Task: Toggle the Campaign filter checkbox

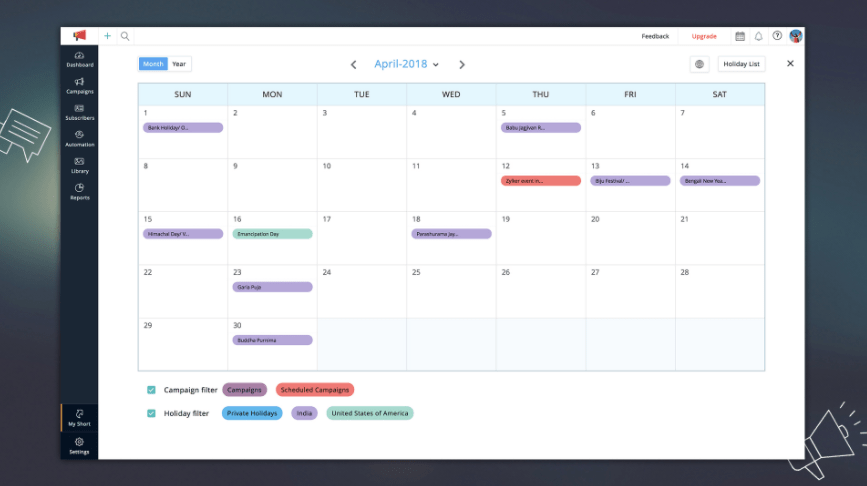Action: pyautogui.click(x=151, y=390)
